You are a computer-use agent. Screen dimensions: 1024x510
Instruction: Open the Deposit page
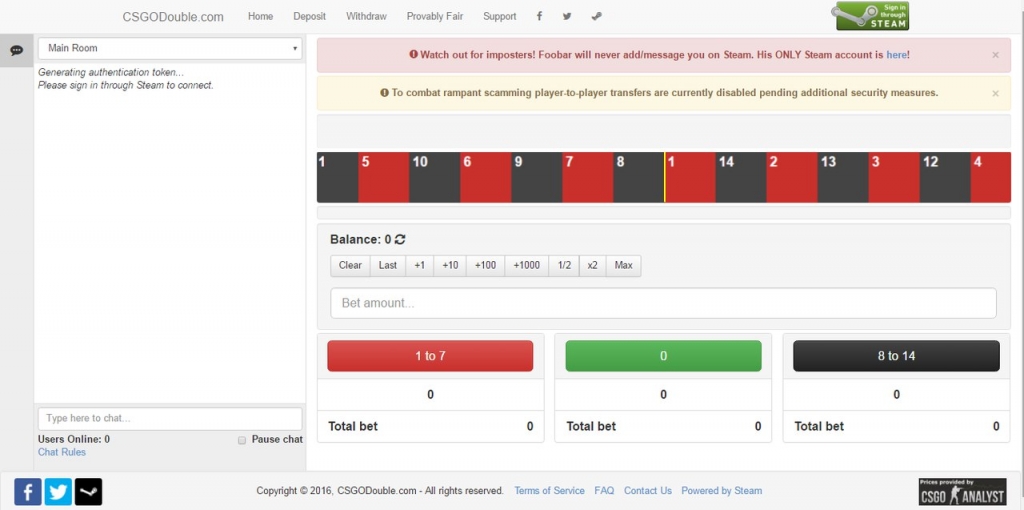tap(310, 16)
